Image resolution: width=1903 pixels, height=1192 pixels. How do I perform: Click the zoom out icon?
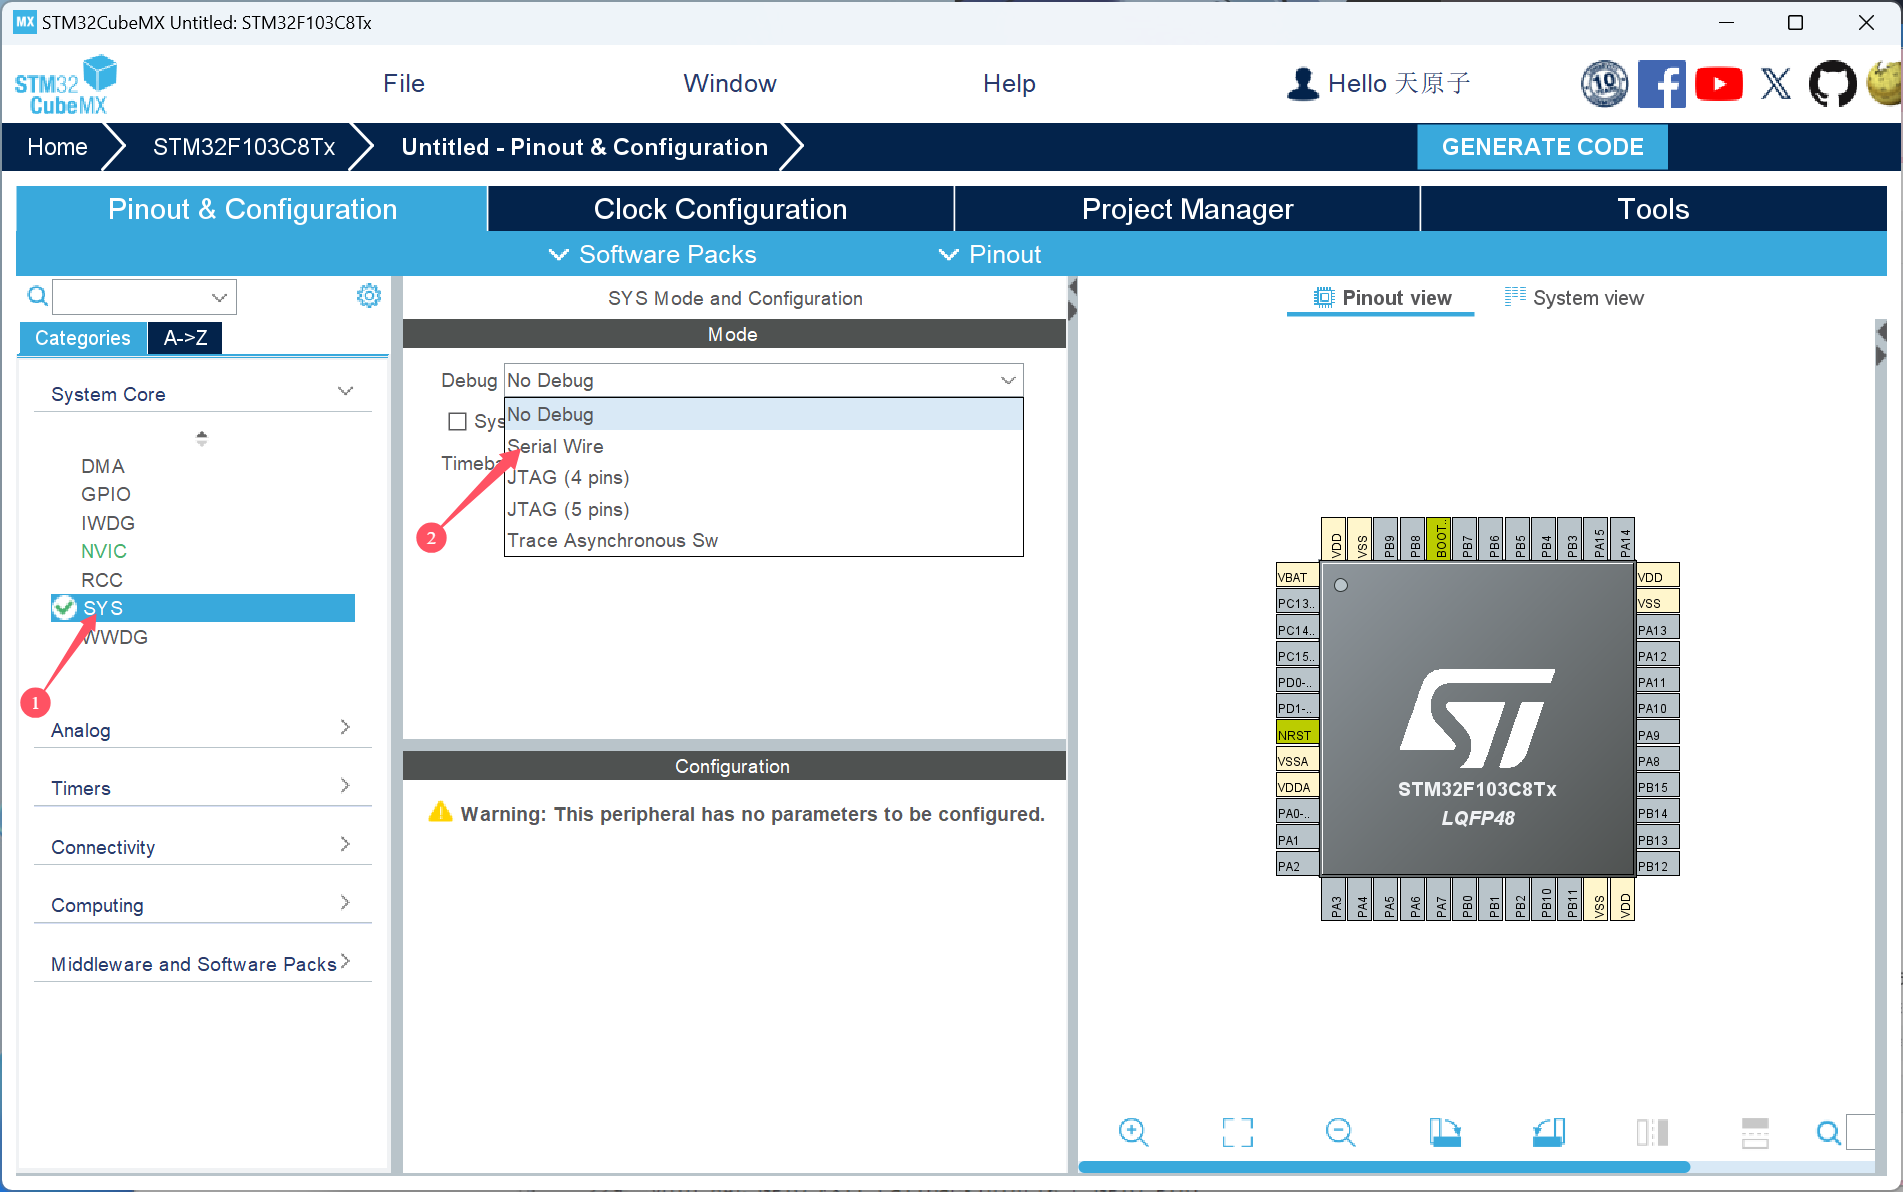tap(1341, 1132)
